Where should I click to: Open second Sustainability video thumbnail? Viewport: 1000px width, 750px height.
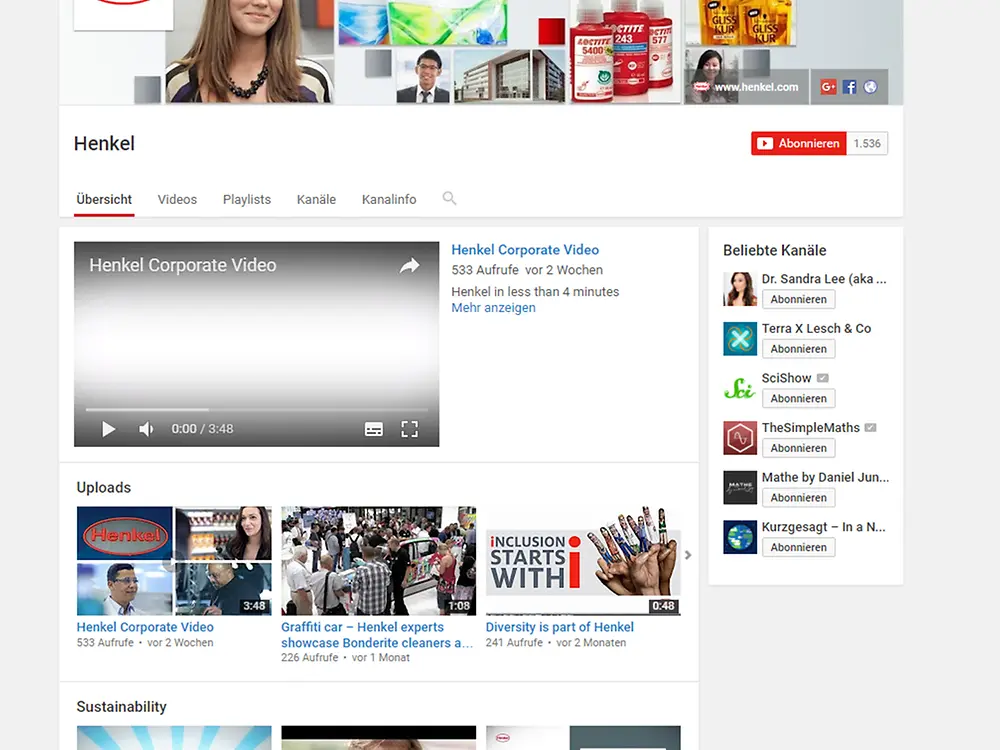[378, 738]
